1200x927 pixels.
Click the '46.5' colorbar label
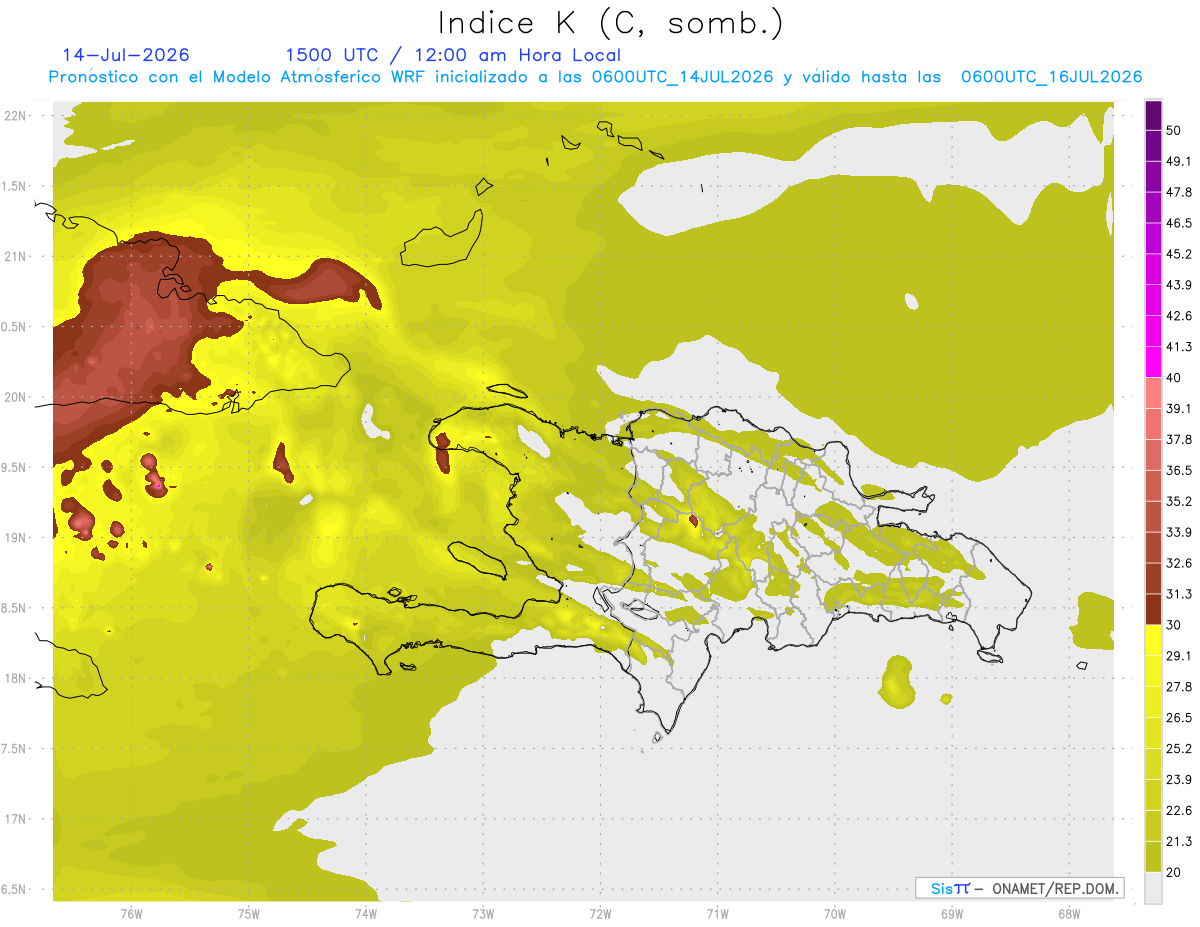click(1179, 223)
